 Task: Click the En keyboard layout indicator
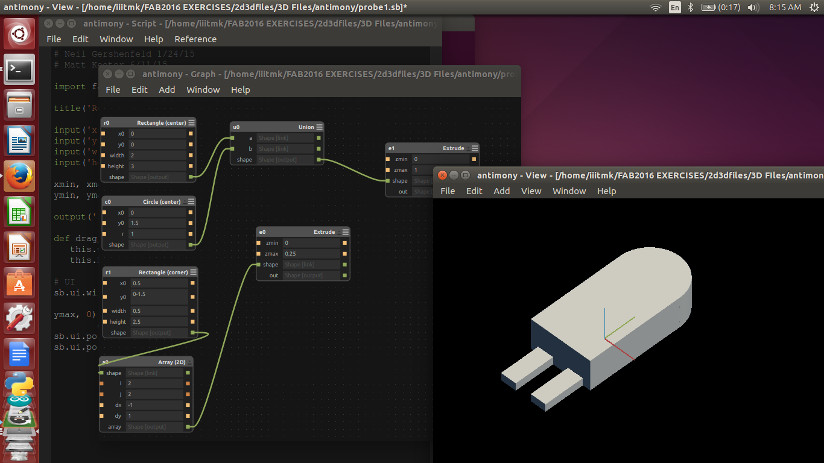click(675, 7)
